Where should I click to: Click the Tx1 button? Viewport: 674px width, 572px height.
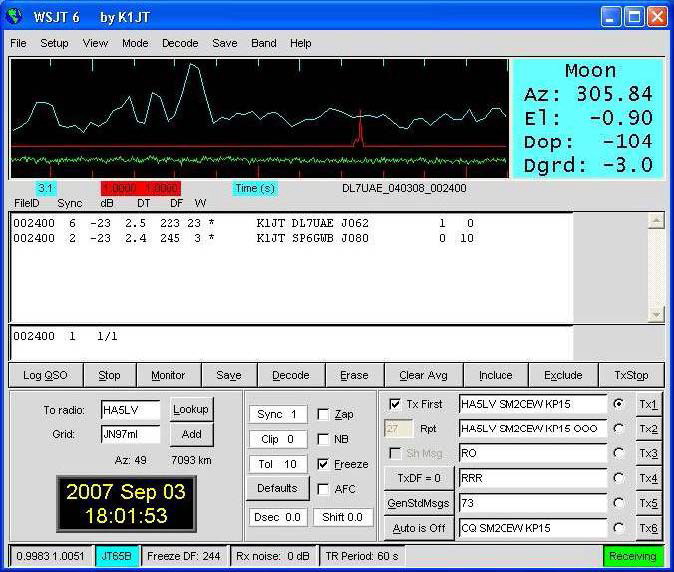tap(648, 404)
